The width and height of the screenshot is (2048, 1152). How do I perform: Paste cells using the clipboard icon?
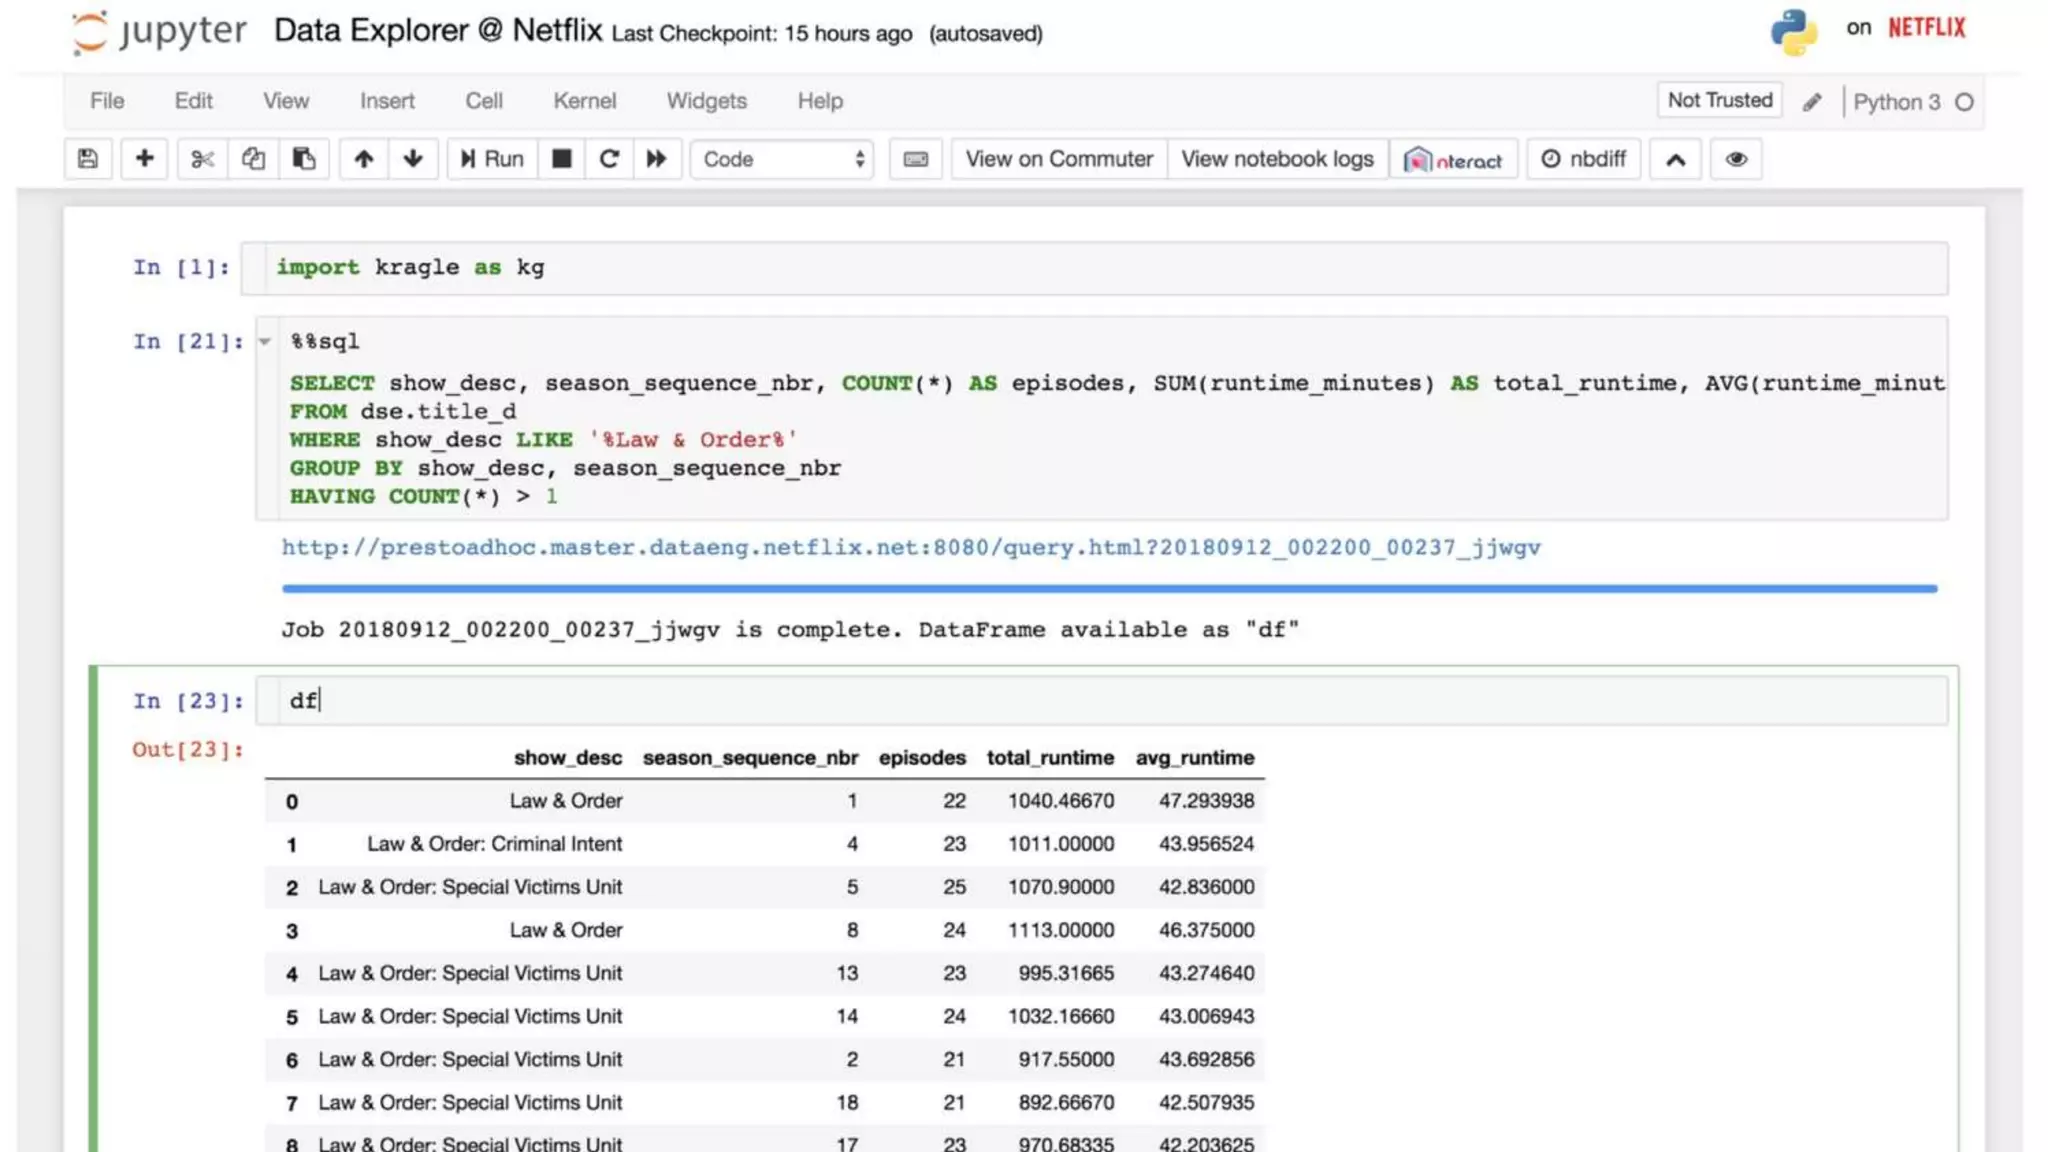(x=304, y=159)
